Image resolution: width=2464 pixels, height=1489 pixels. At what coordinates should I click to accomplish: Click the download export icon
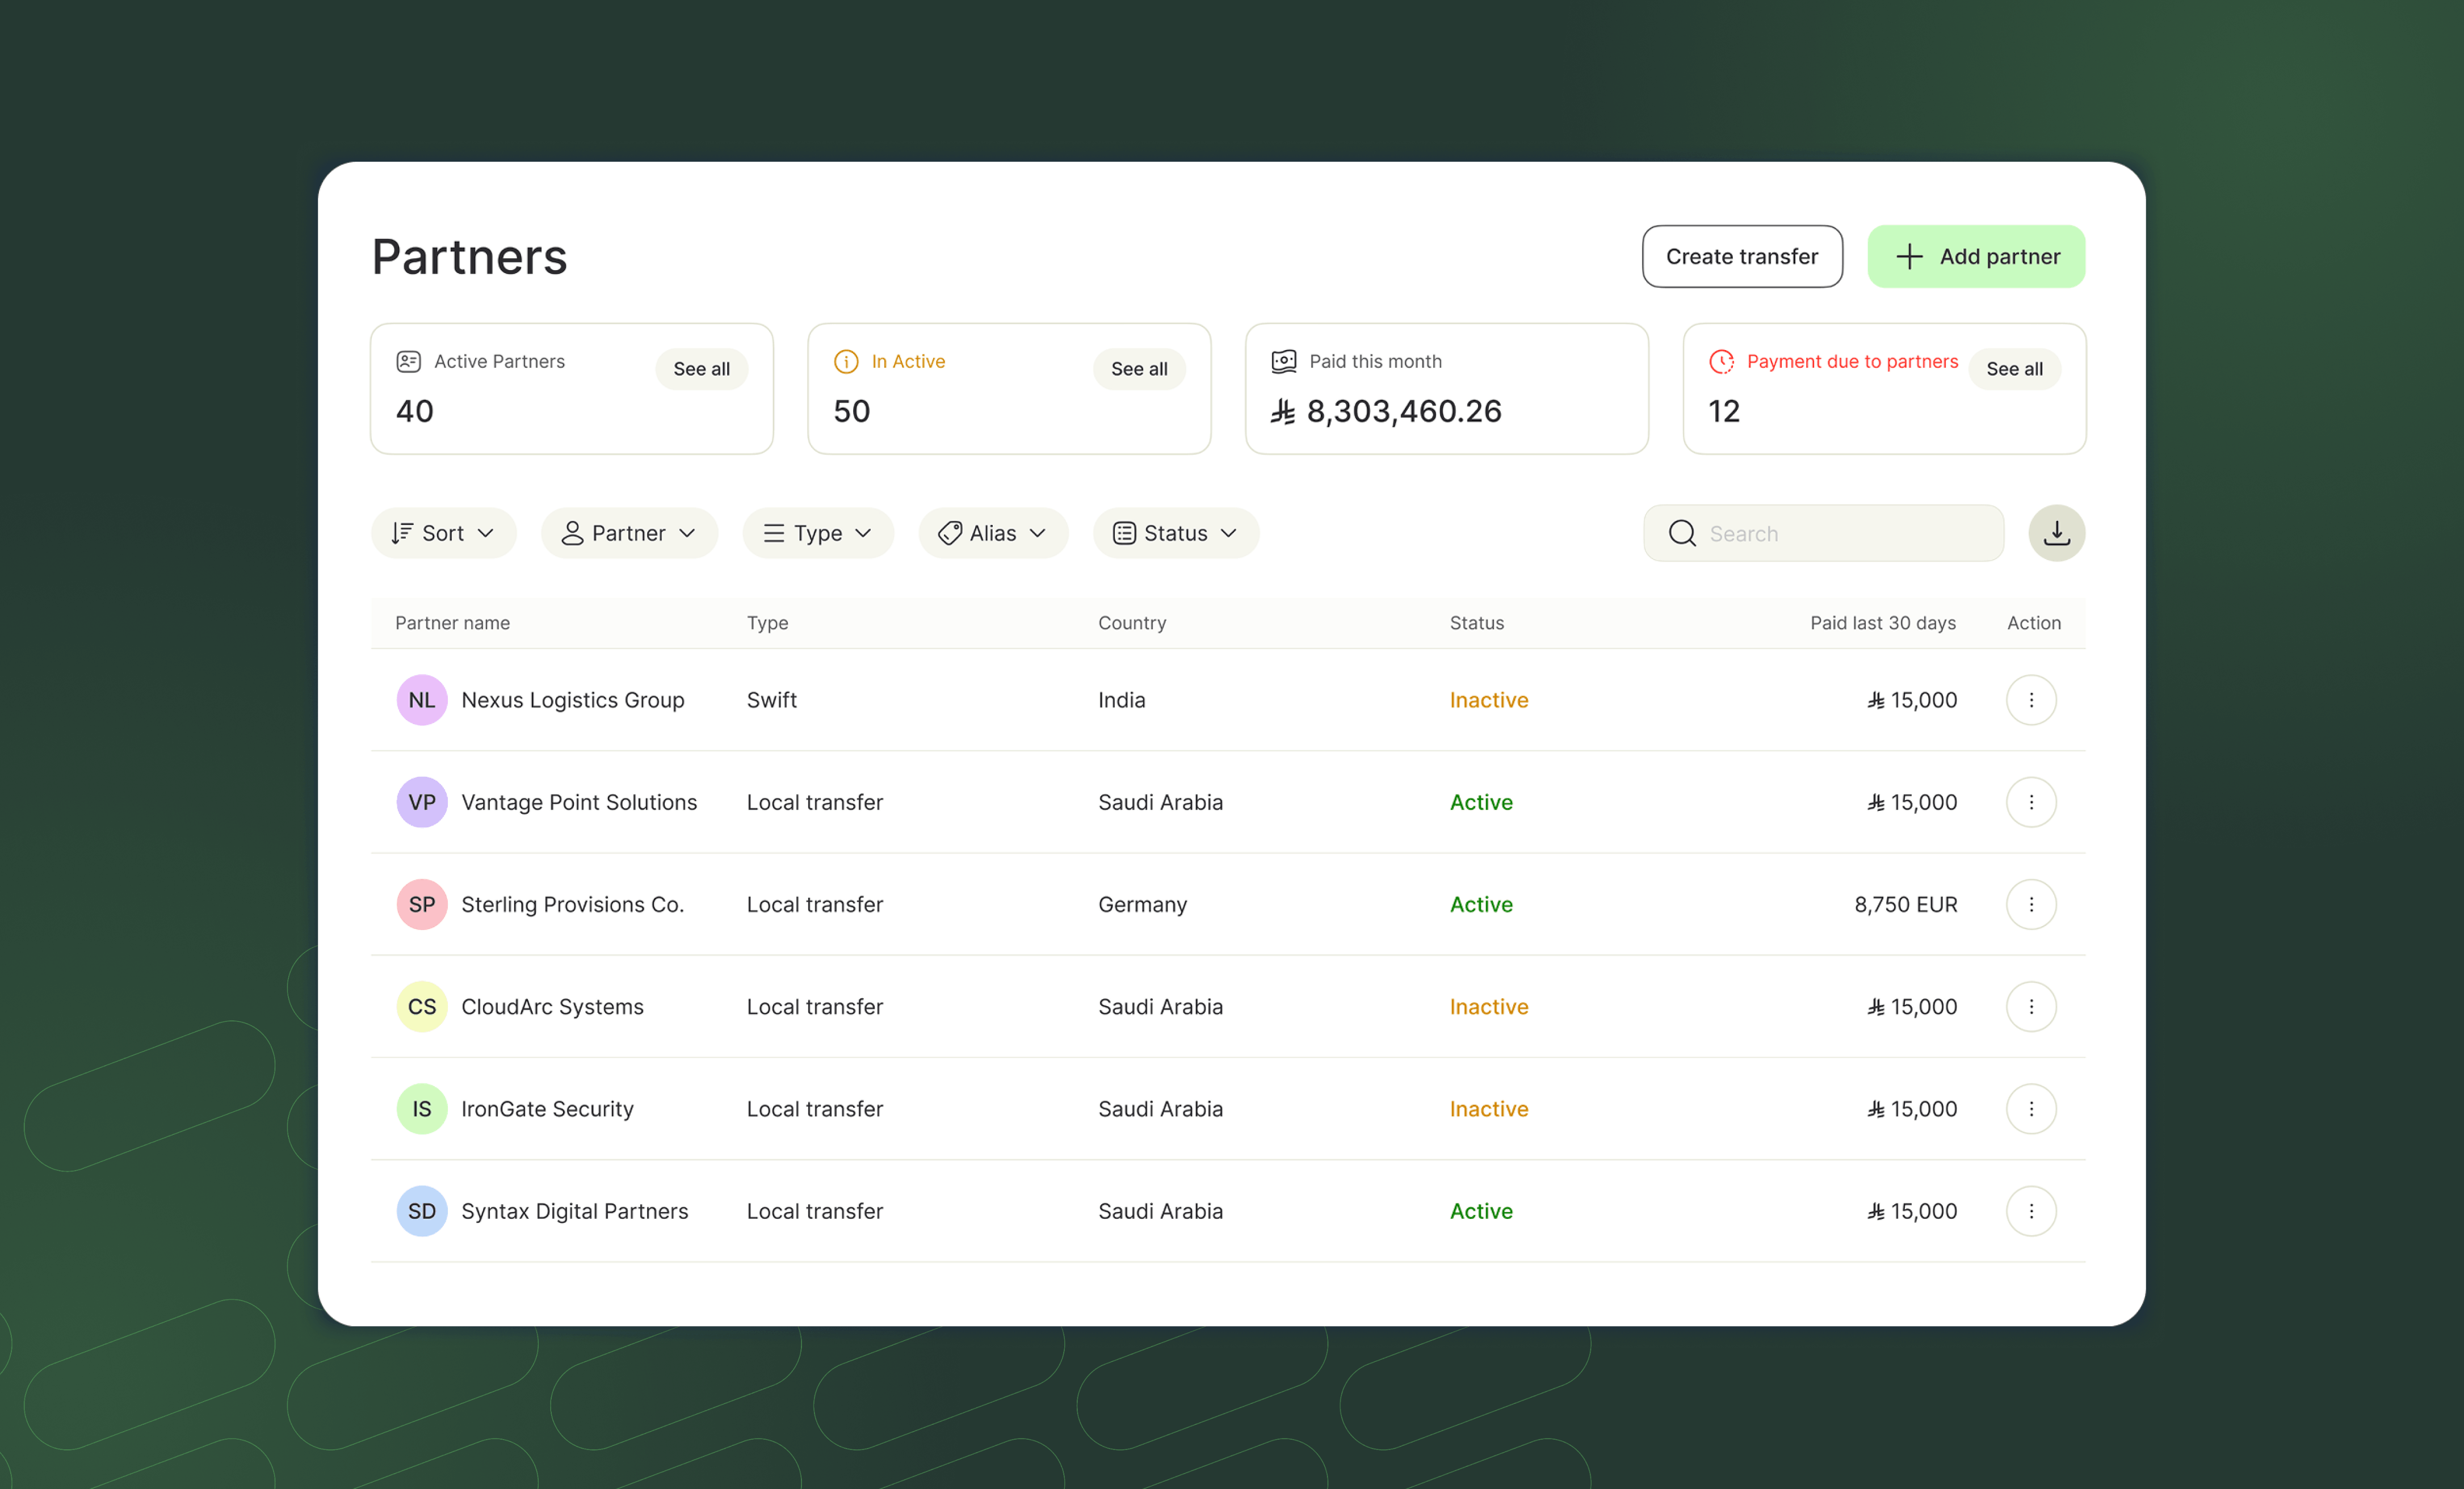coord(2056,533)
